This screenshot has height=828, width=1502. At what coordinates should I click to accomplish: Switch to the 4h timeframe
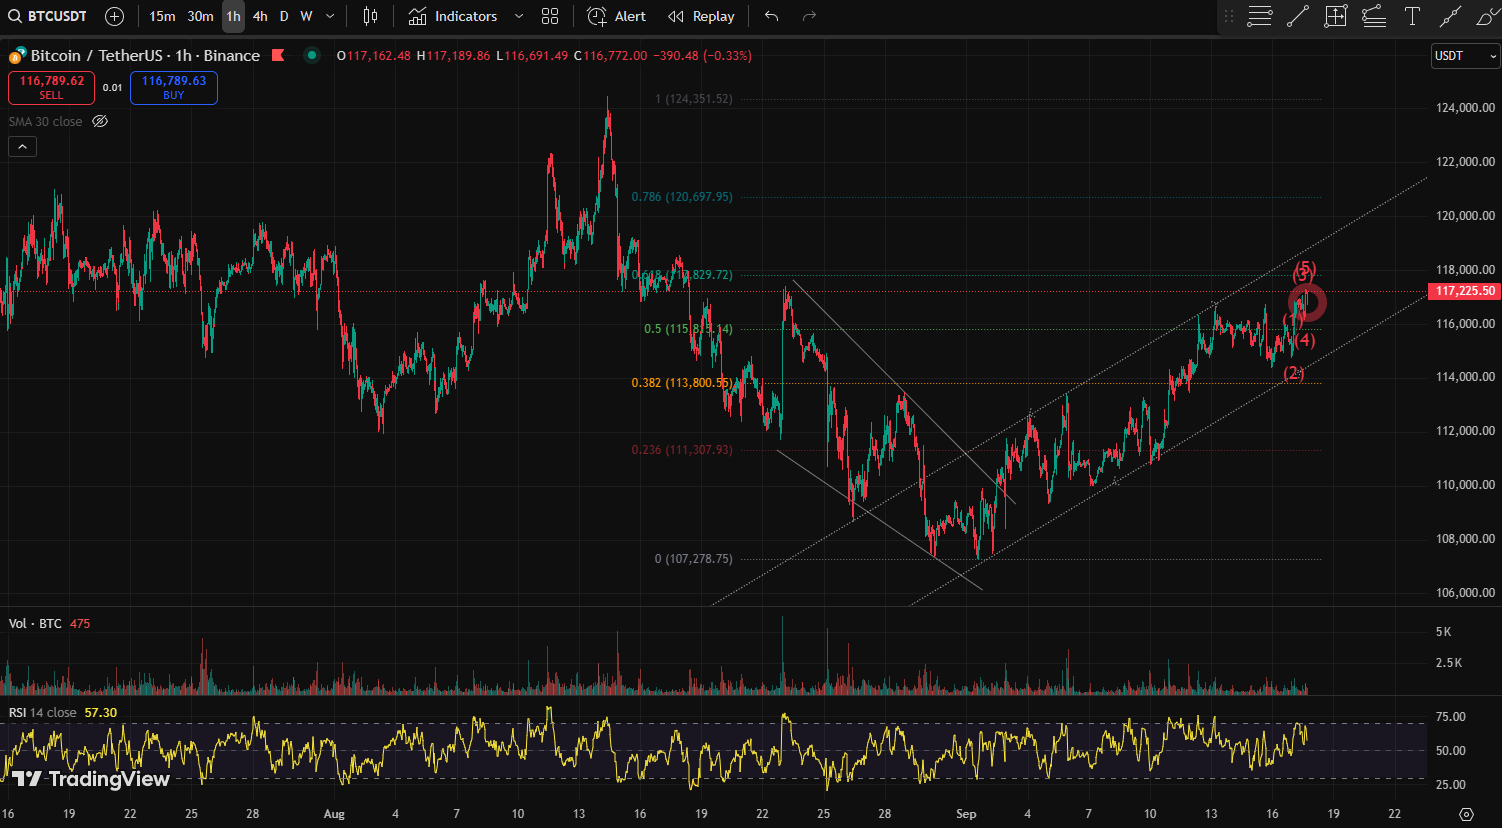[259, 16]
